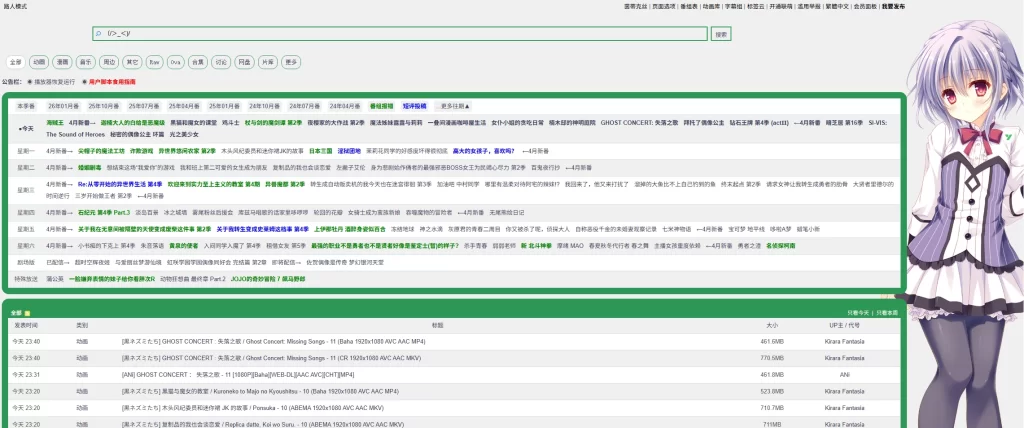Click uploader ANi in the 23:31 row

(844, 374)
